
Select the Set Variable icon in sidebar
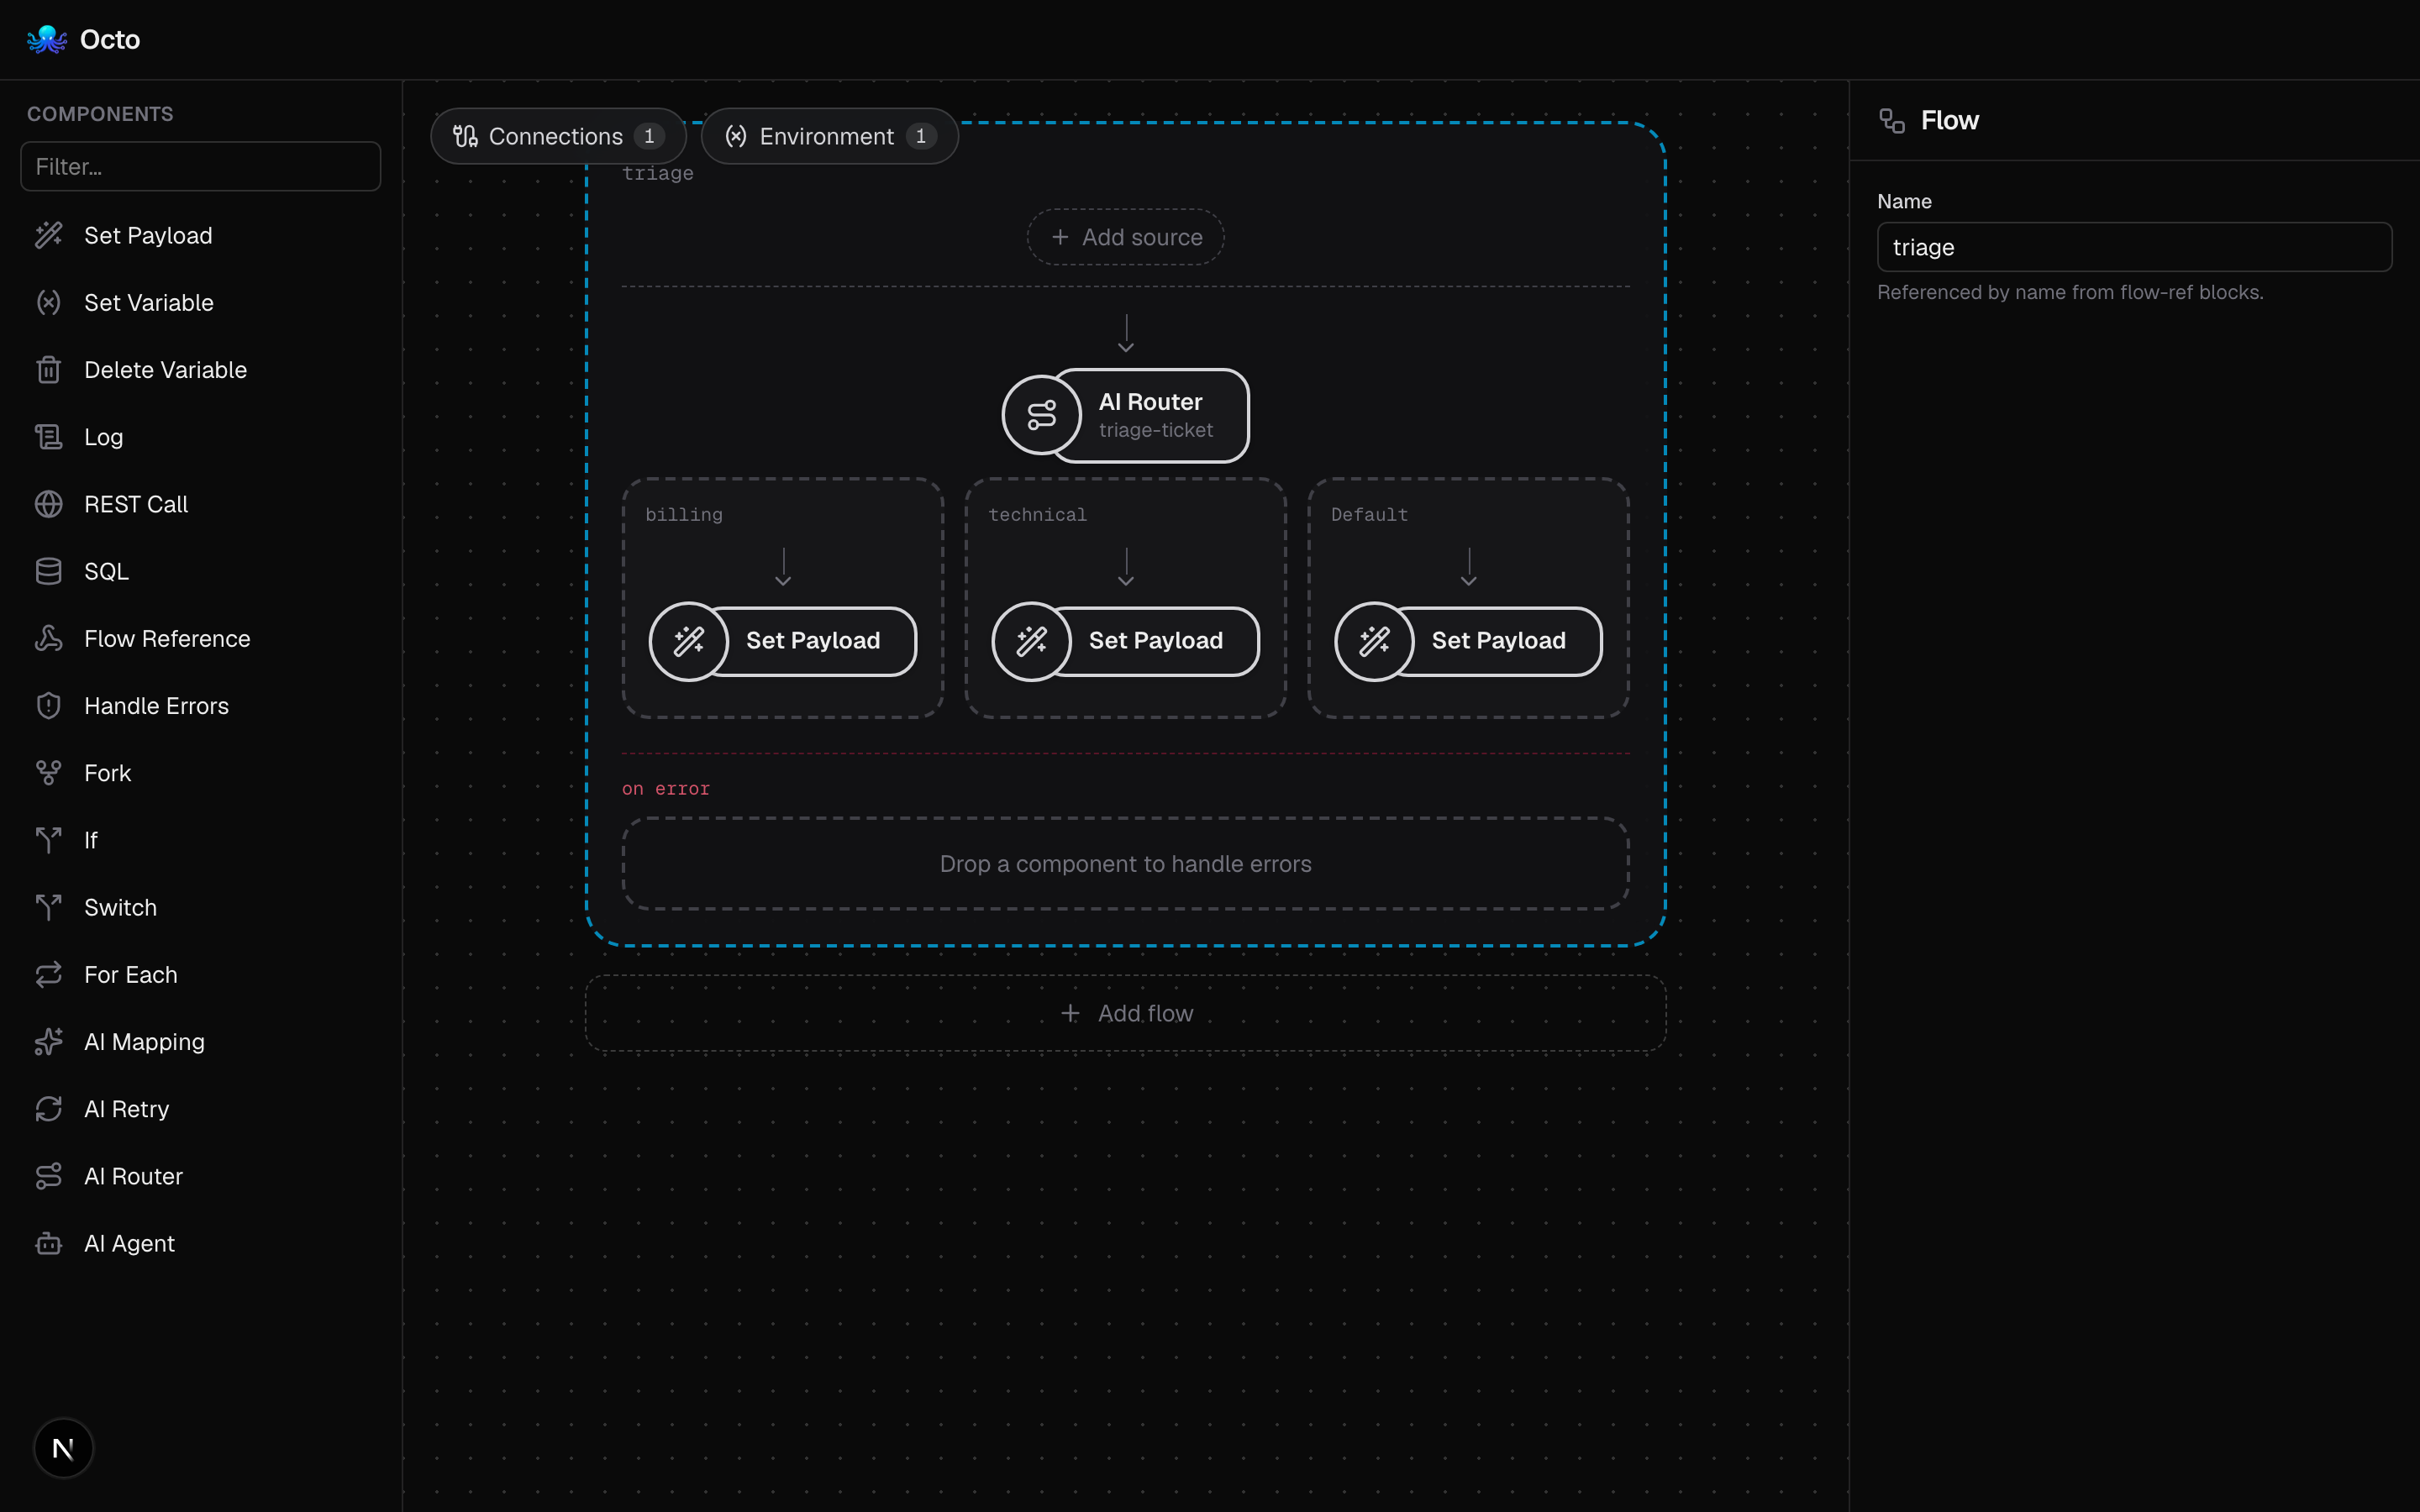point(48,302)
